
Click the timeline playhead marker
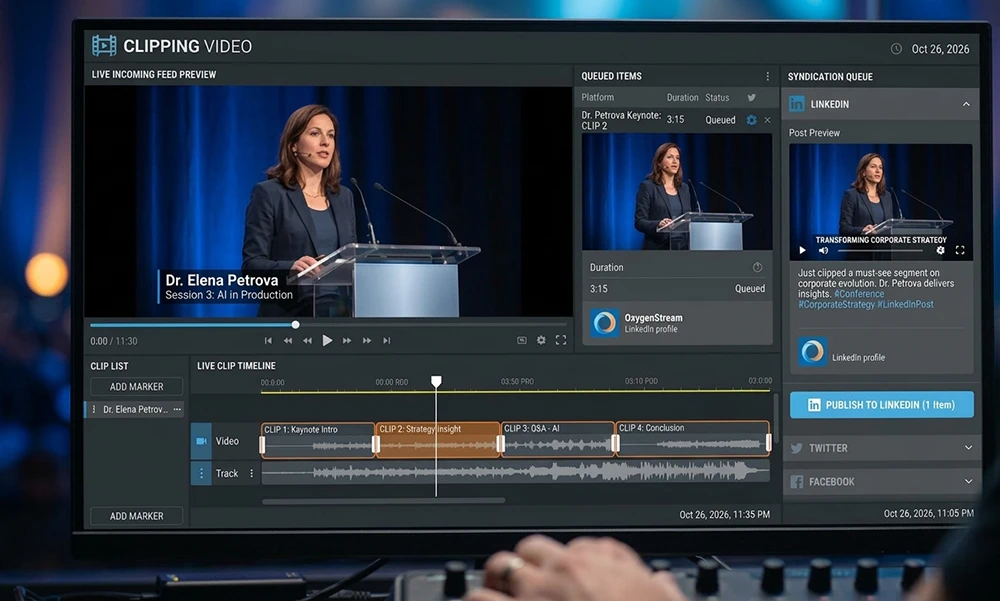click(436, 382)
